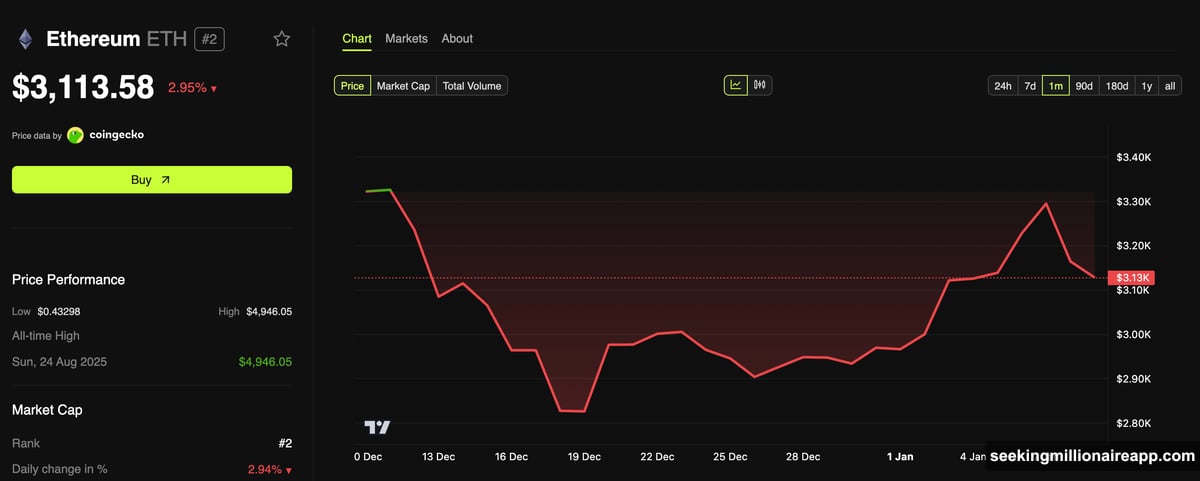Click the $3.00K price axis label

coord(1134,334)
